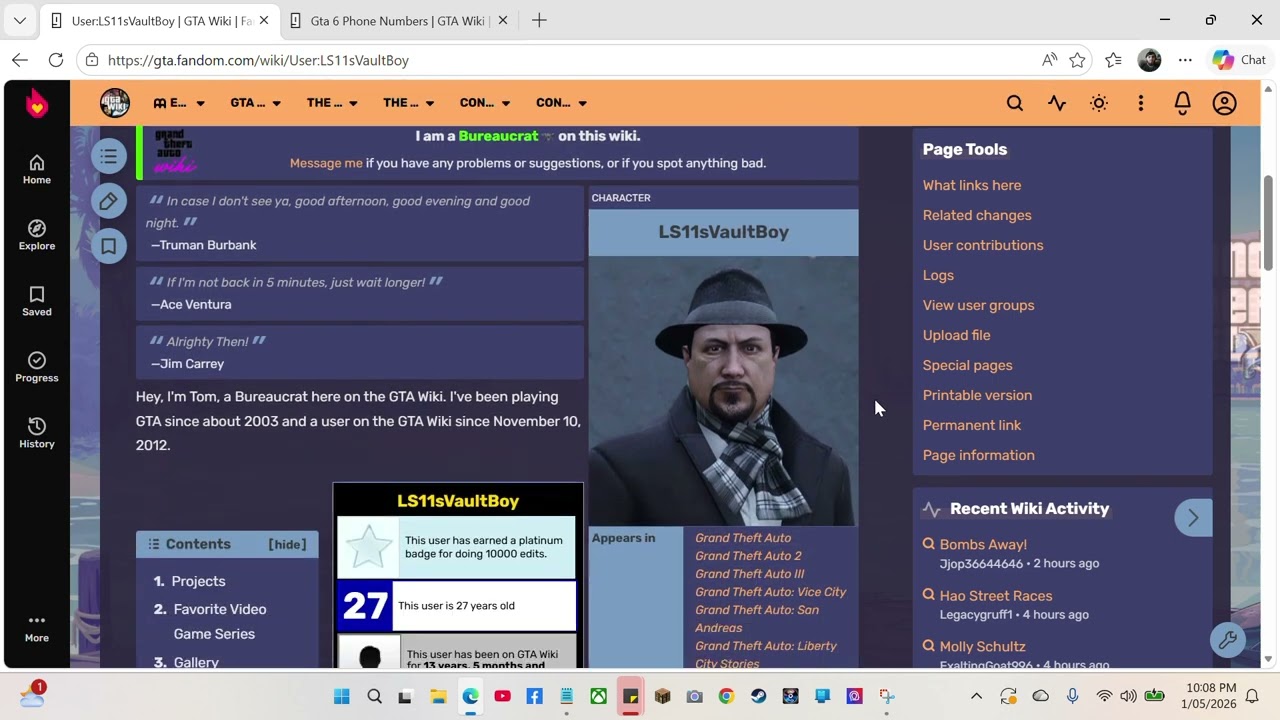Open the user account avatar icon
Viewport: 1280px width, 720px height.
click(x=1225, y=103)
